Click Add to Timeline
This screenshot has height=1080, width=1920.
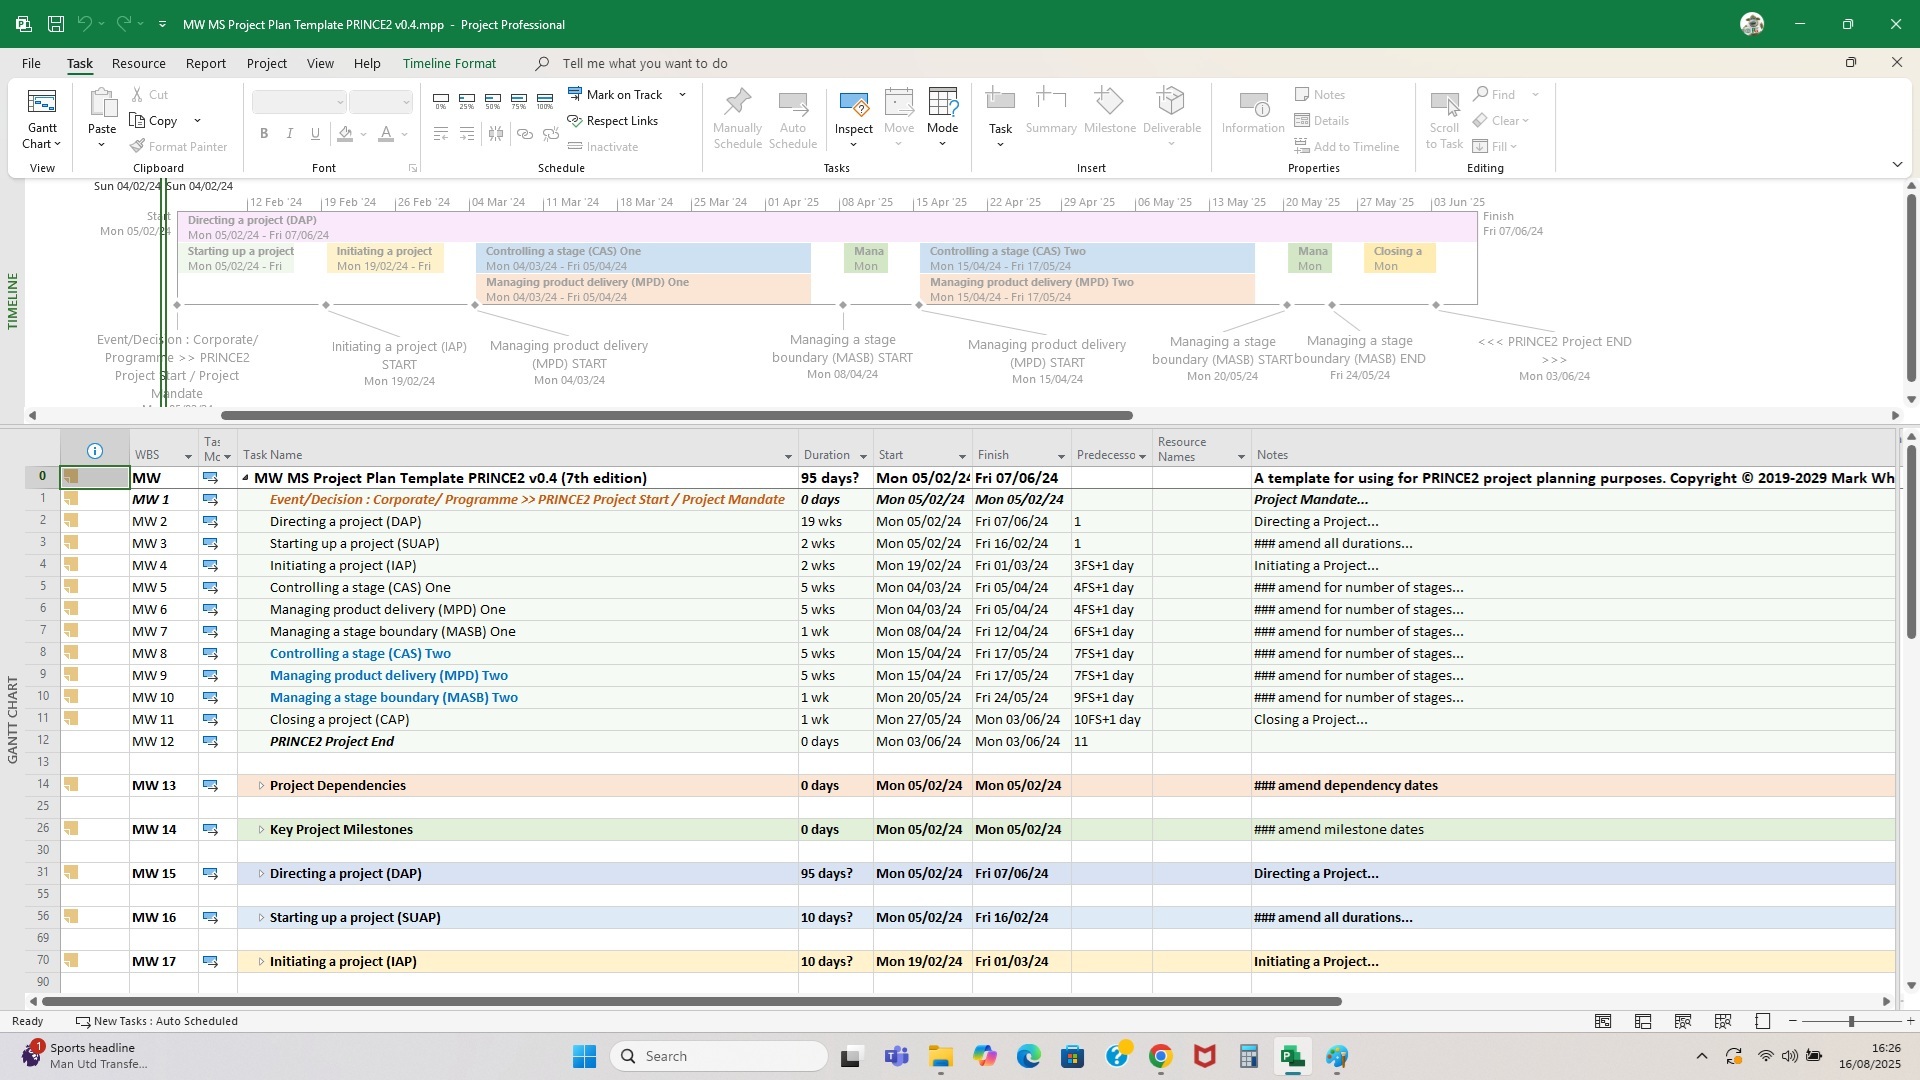pyautogui.click(x=1347, y=146)
